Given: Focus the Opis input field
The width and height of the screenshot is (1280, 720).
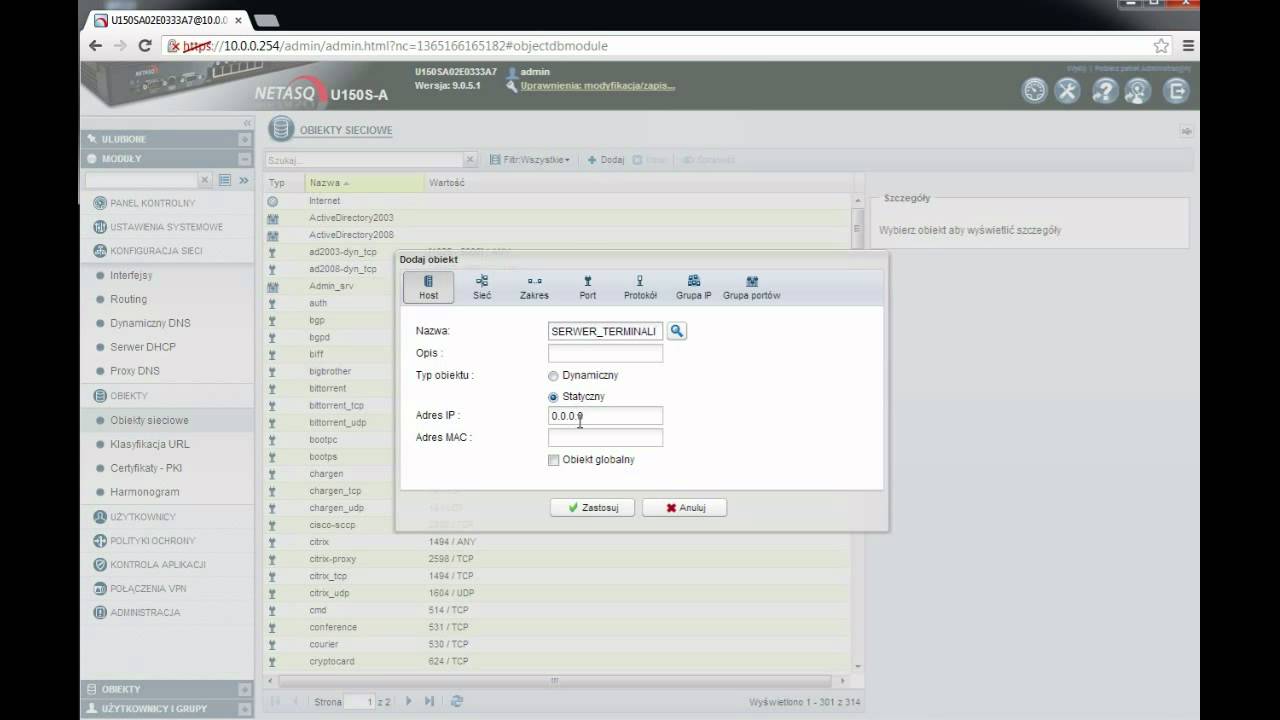Looking at the screenshot, I should coord(605,353).
